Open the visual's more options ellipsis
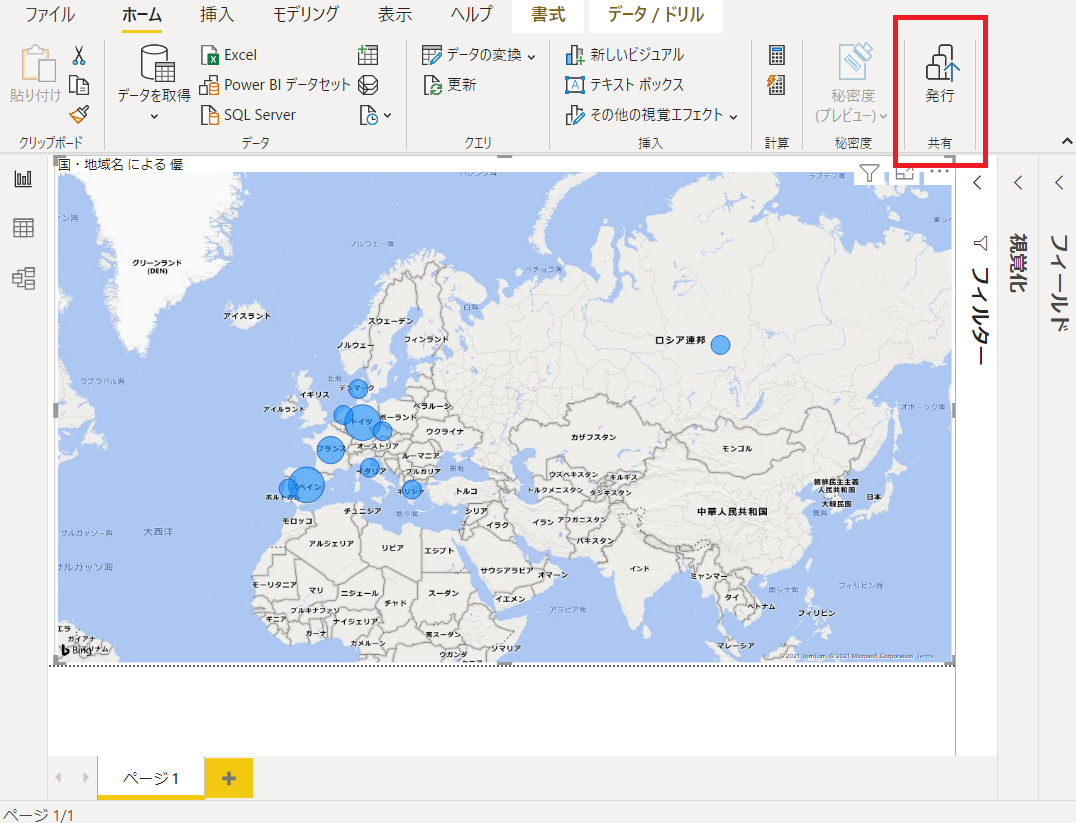The height and width of the screenshot is (823, 1076). [x=938, y=172]
